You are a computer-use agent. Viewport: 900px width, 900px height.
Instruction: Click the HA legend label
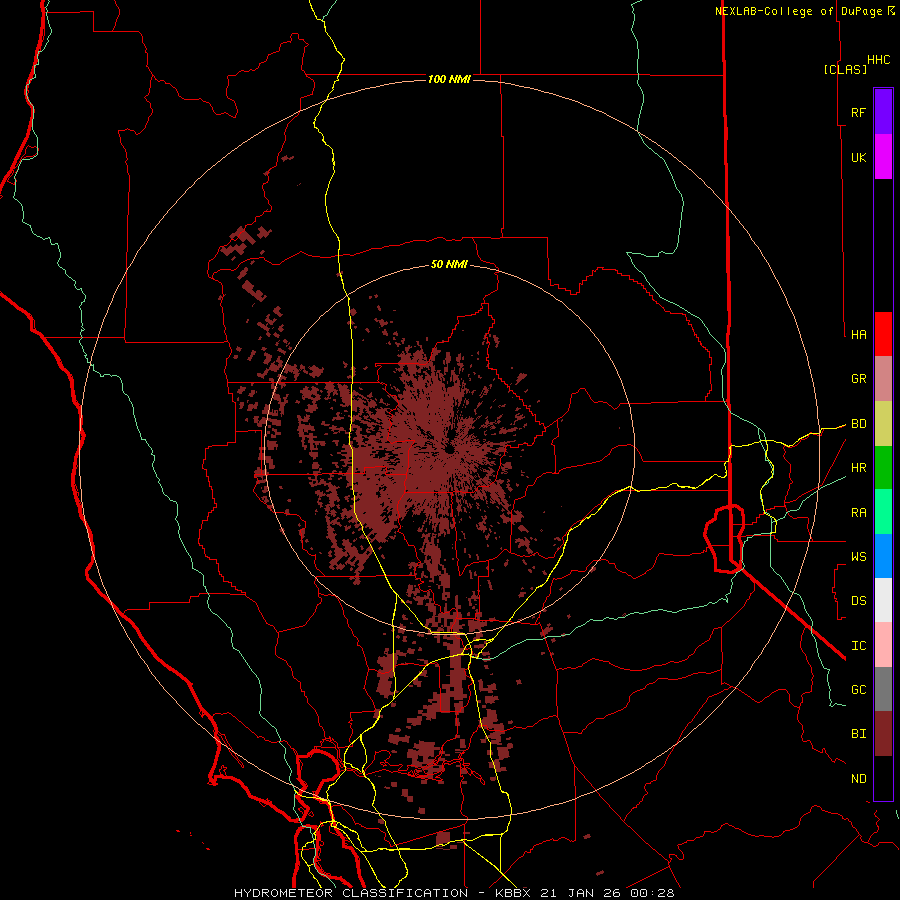coord(858,334)
